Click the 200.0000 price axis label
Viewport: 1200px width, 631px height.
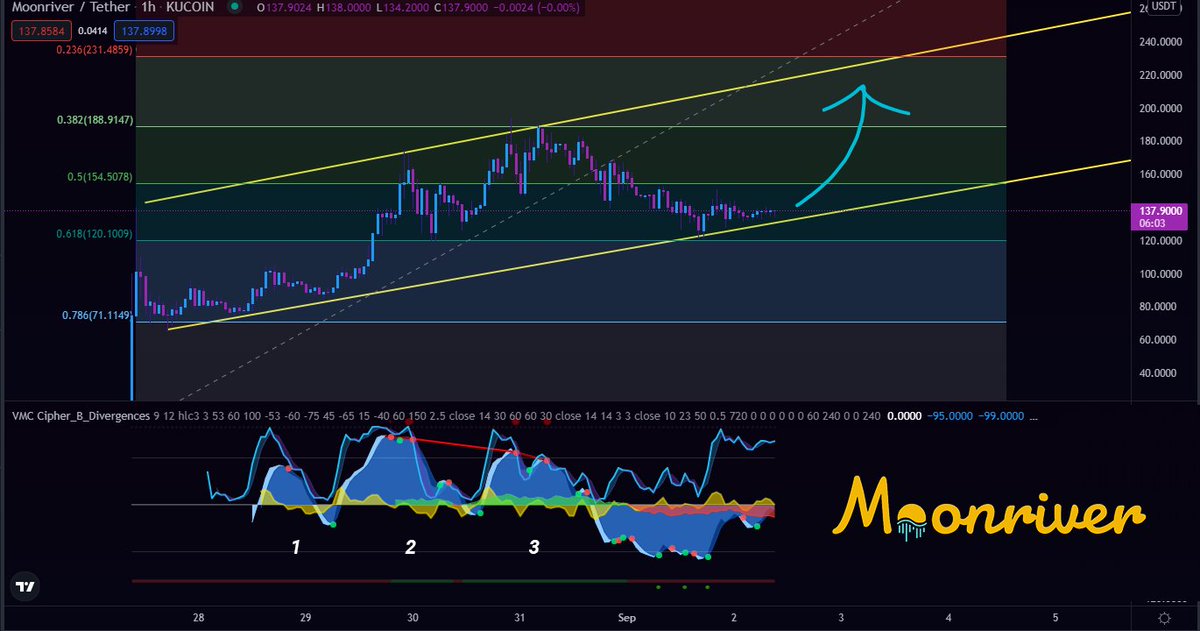coord(1160,108)
